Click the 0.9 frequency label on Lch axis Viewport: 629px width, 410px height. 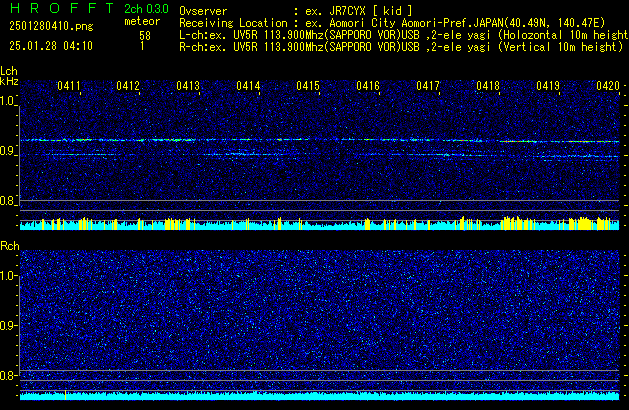(7, 151)
